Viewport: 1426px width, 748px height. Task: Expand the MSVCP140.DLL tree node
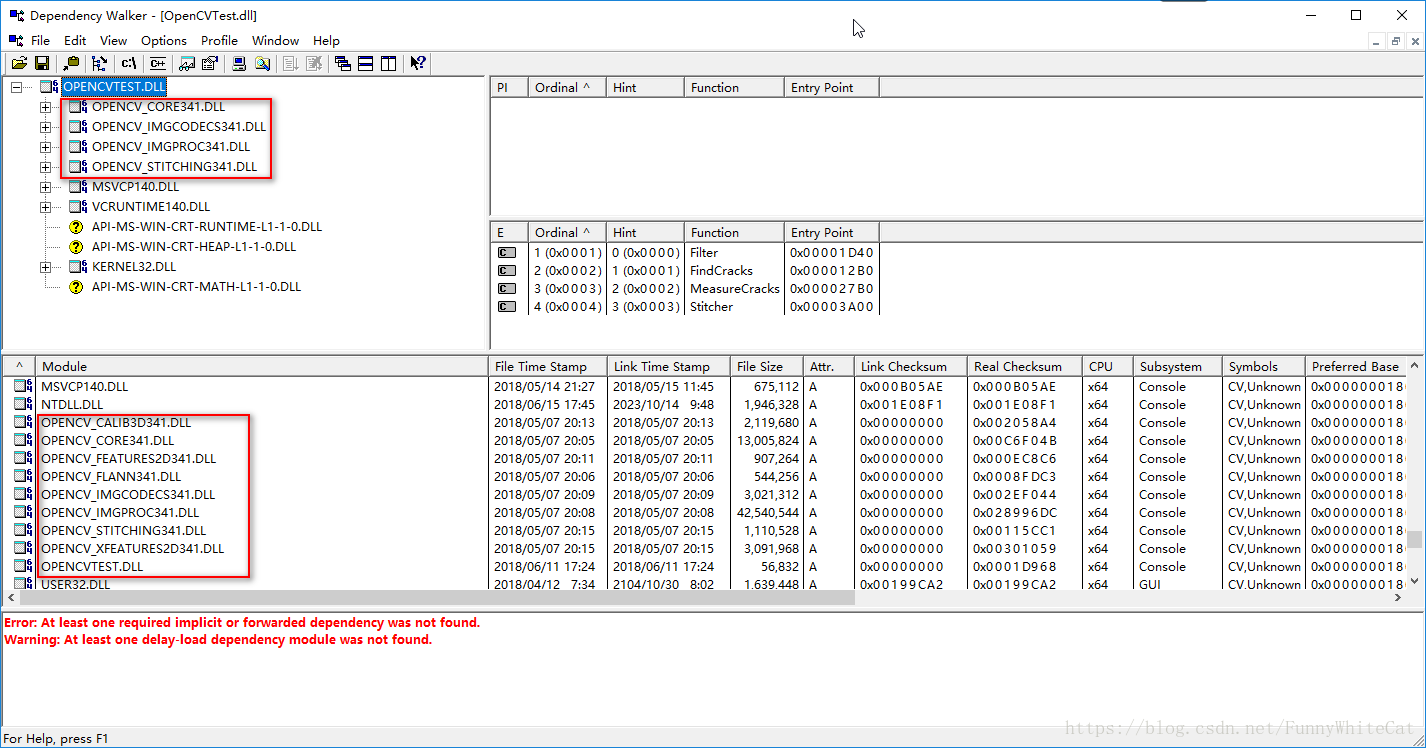[x=45, y=187]
